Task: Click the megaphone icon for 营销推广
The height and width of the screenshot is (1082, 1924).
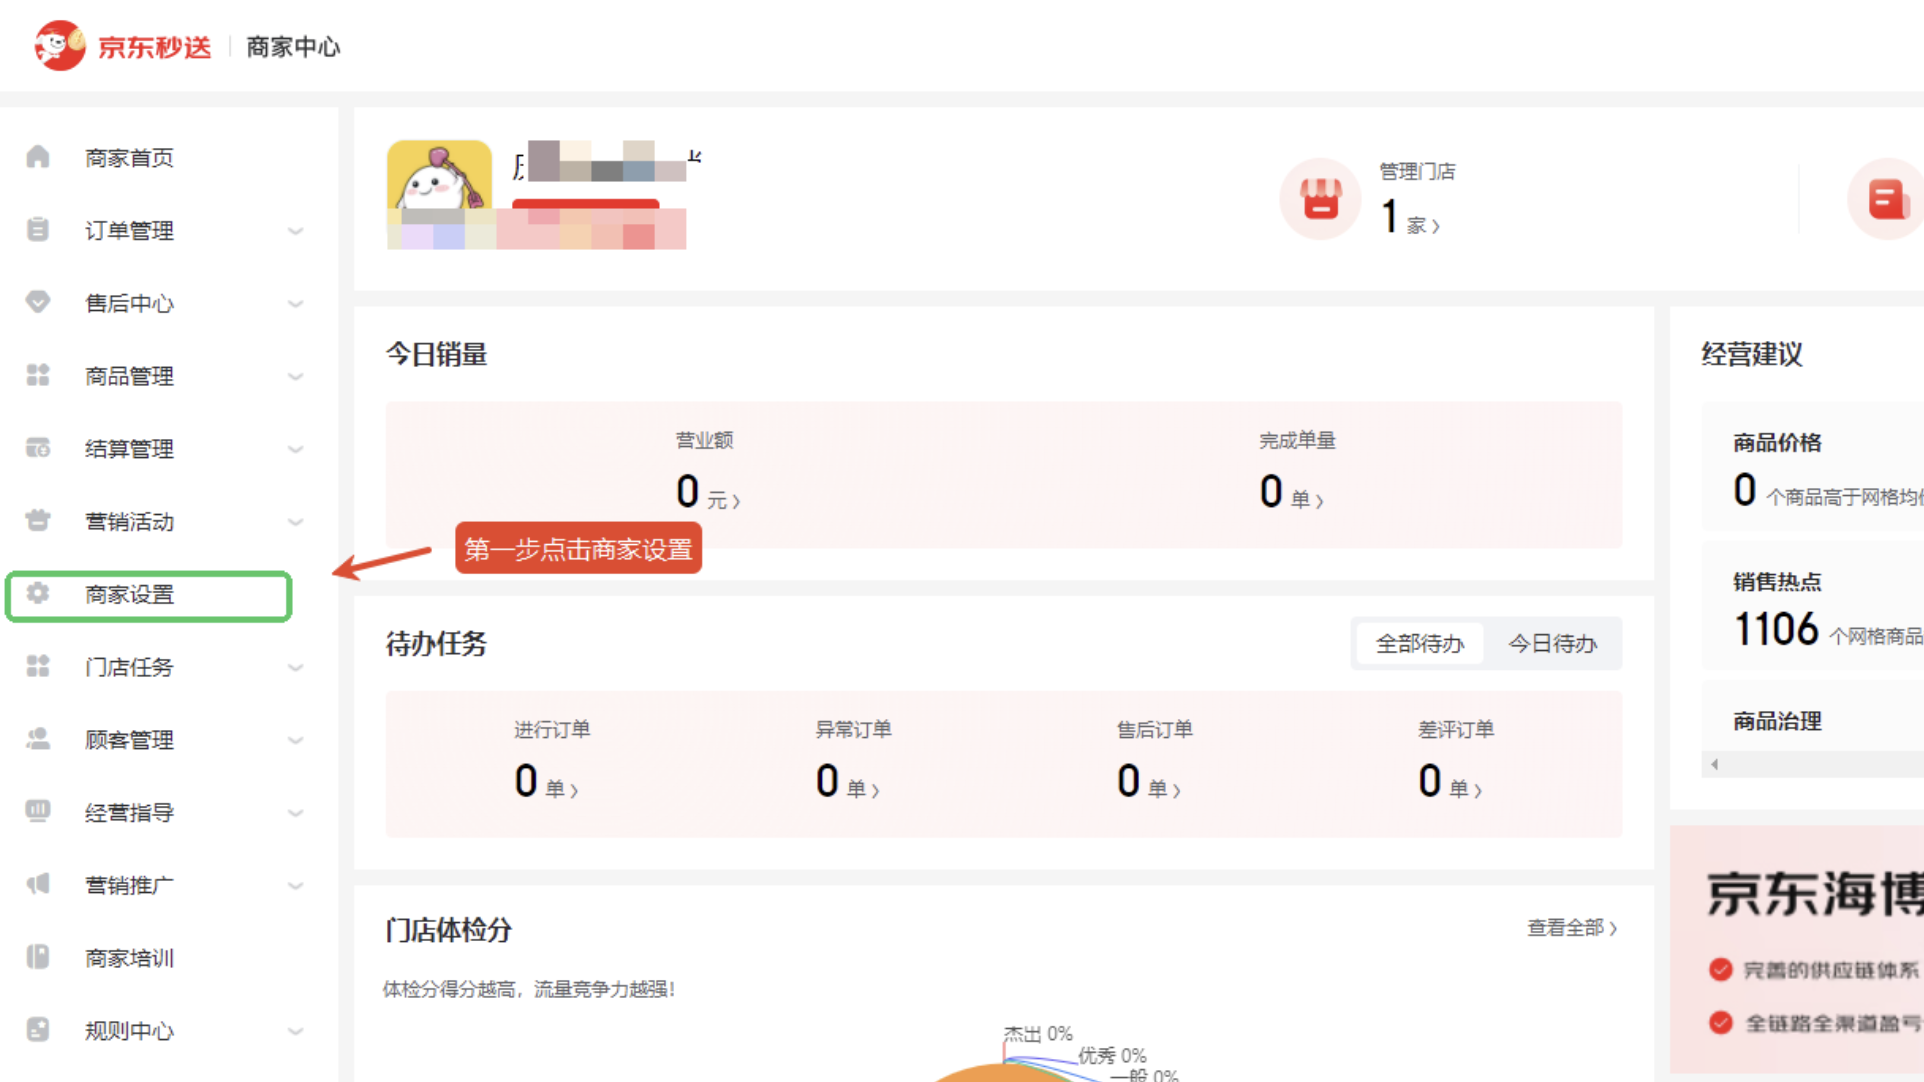Action: click(x=38, y=884)
